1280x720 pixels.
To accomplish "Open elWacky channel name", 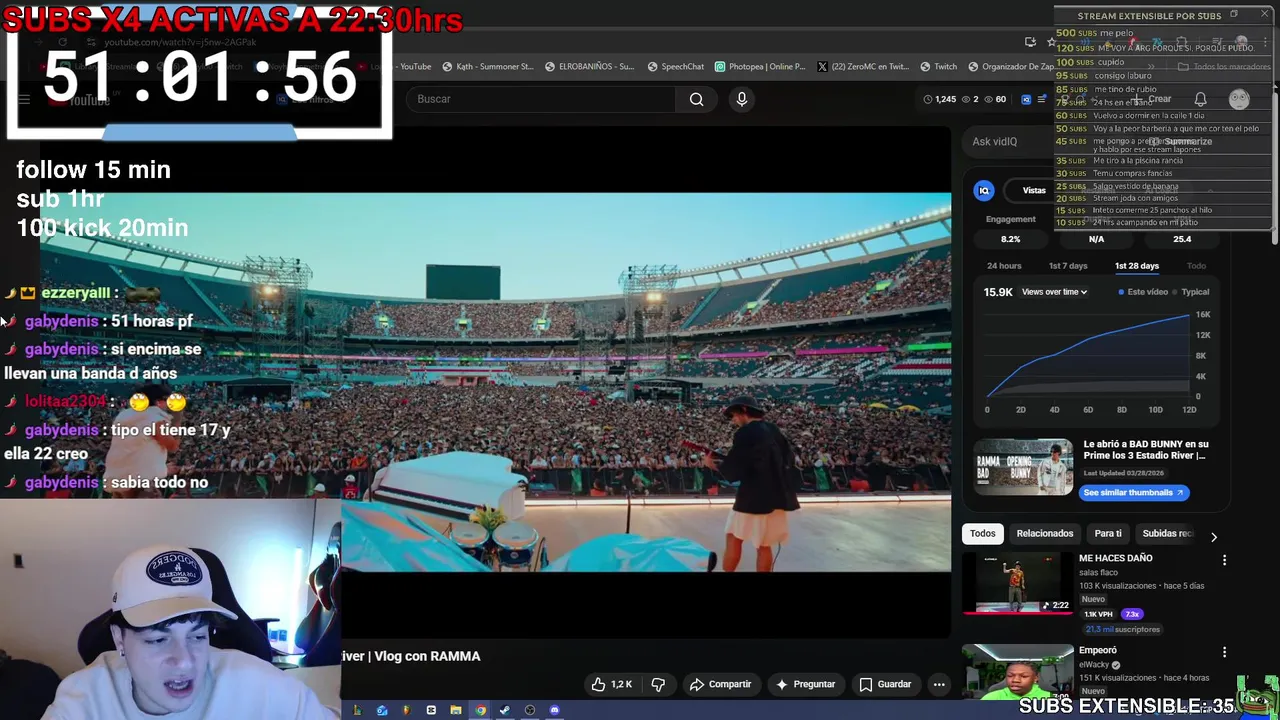I will pos(1094,664).
